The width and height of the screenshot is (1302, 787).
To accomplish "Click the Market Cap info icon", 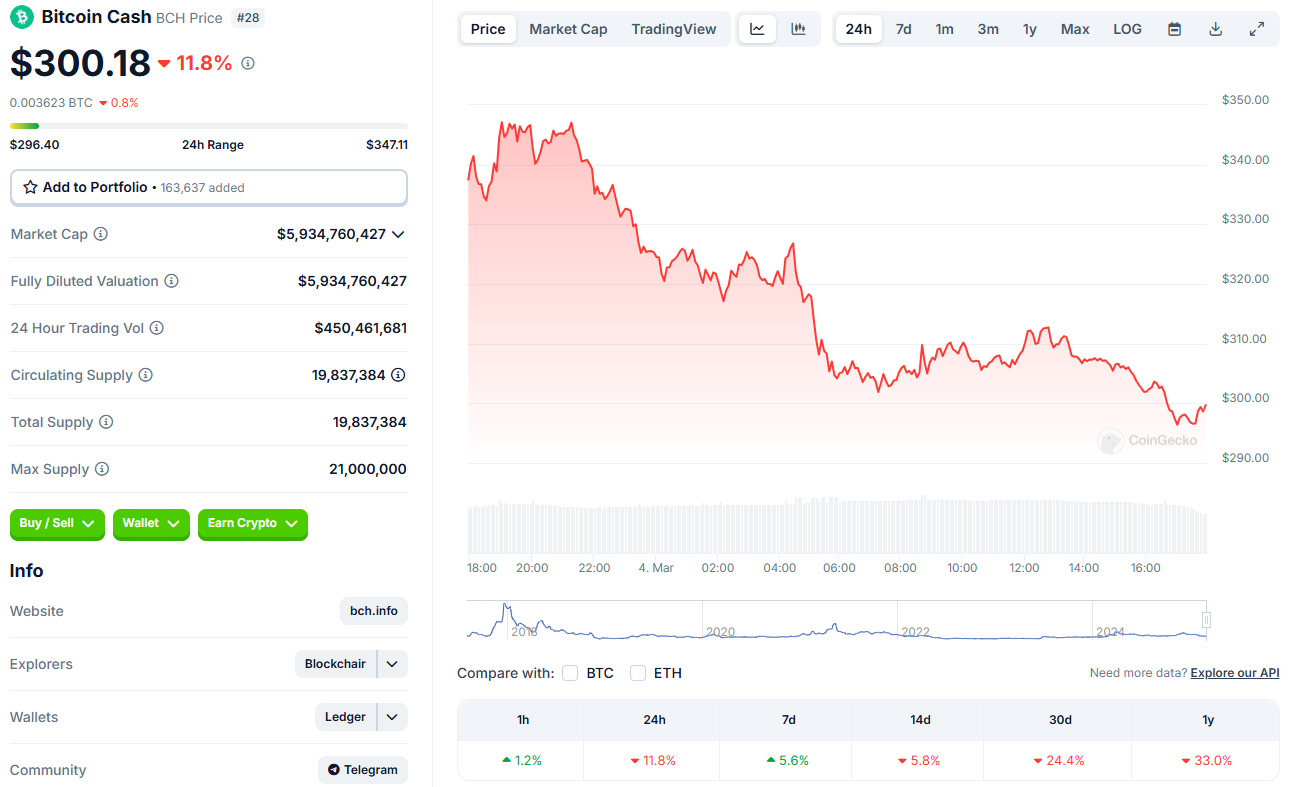I will pyautogui.click(x=100, y=234).
